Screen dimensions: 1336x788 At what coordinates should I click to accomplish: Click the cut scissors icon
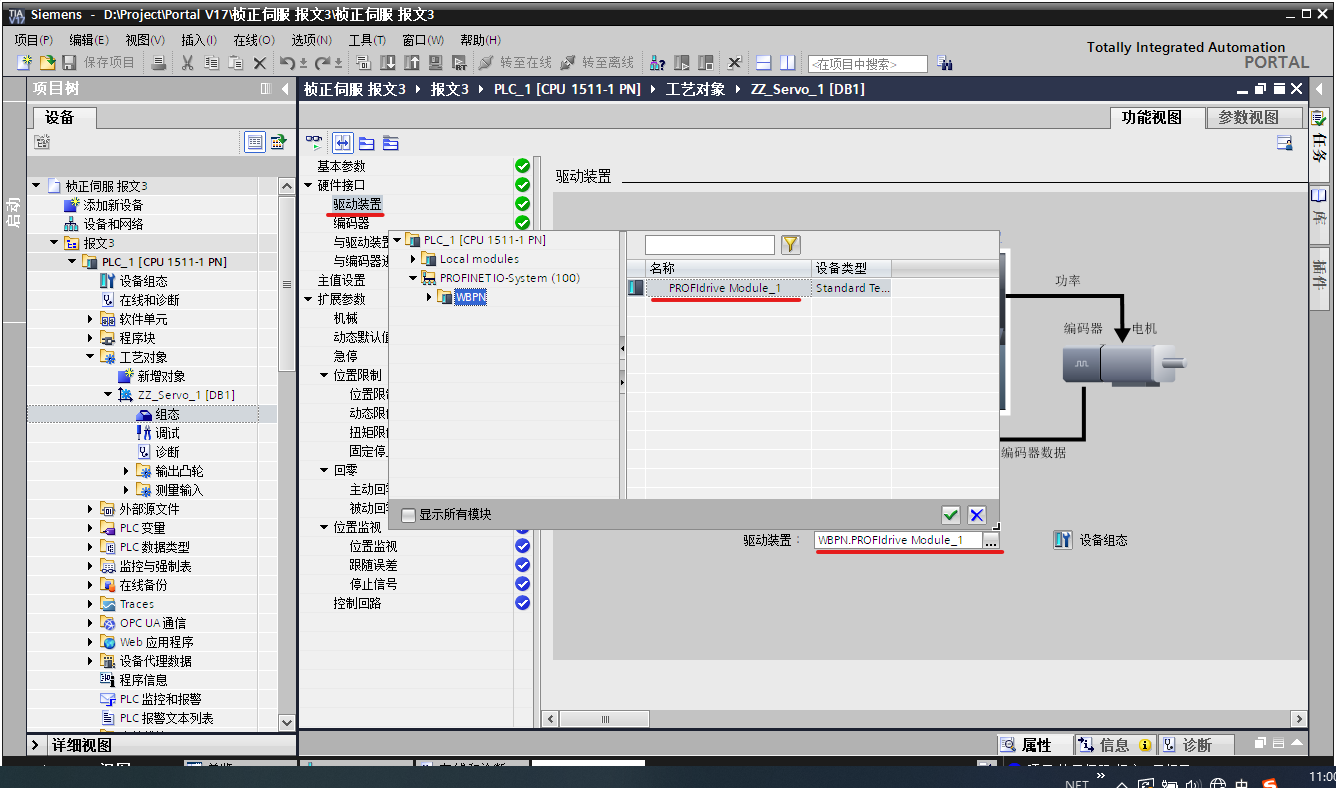(187, 63)
